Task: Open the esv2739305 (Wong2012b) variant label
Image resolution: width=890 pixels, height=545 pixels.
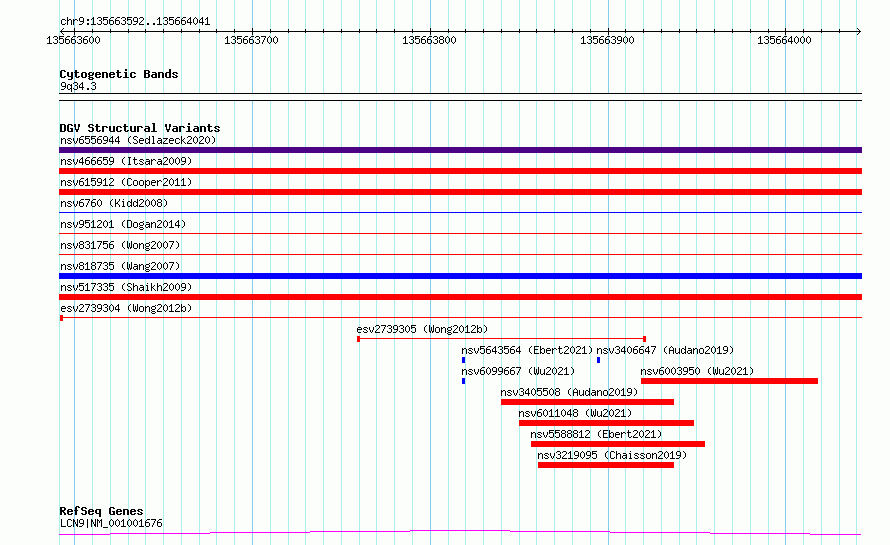Action: (x=422, y=329)
